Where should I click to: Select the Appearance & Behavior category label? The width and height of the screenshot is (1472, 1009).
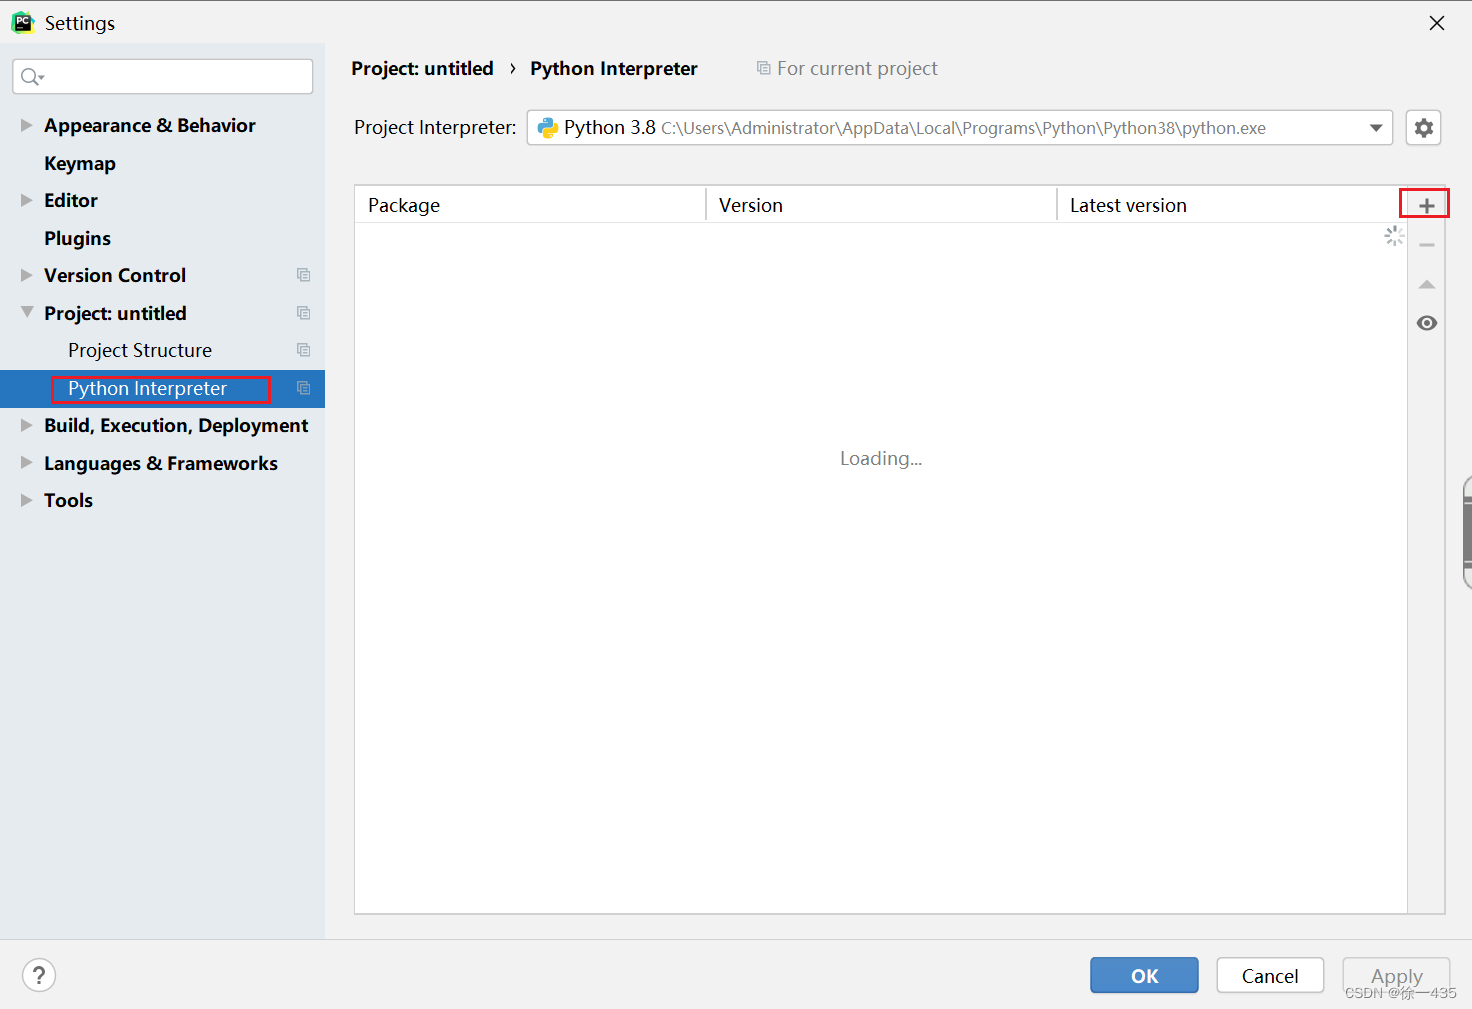click(x=150, y=125)
